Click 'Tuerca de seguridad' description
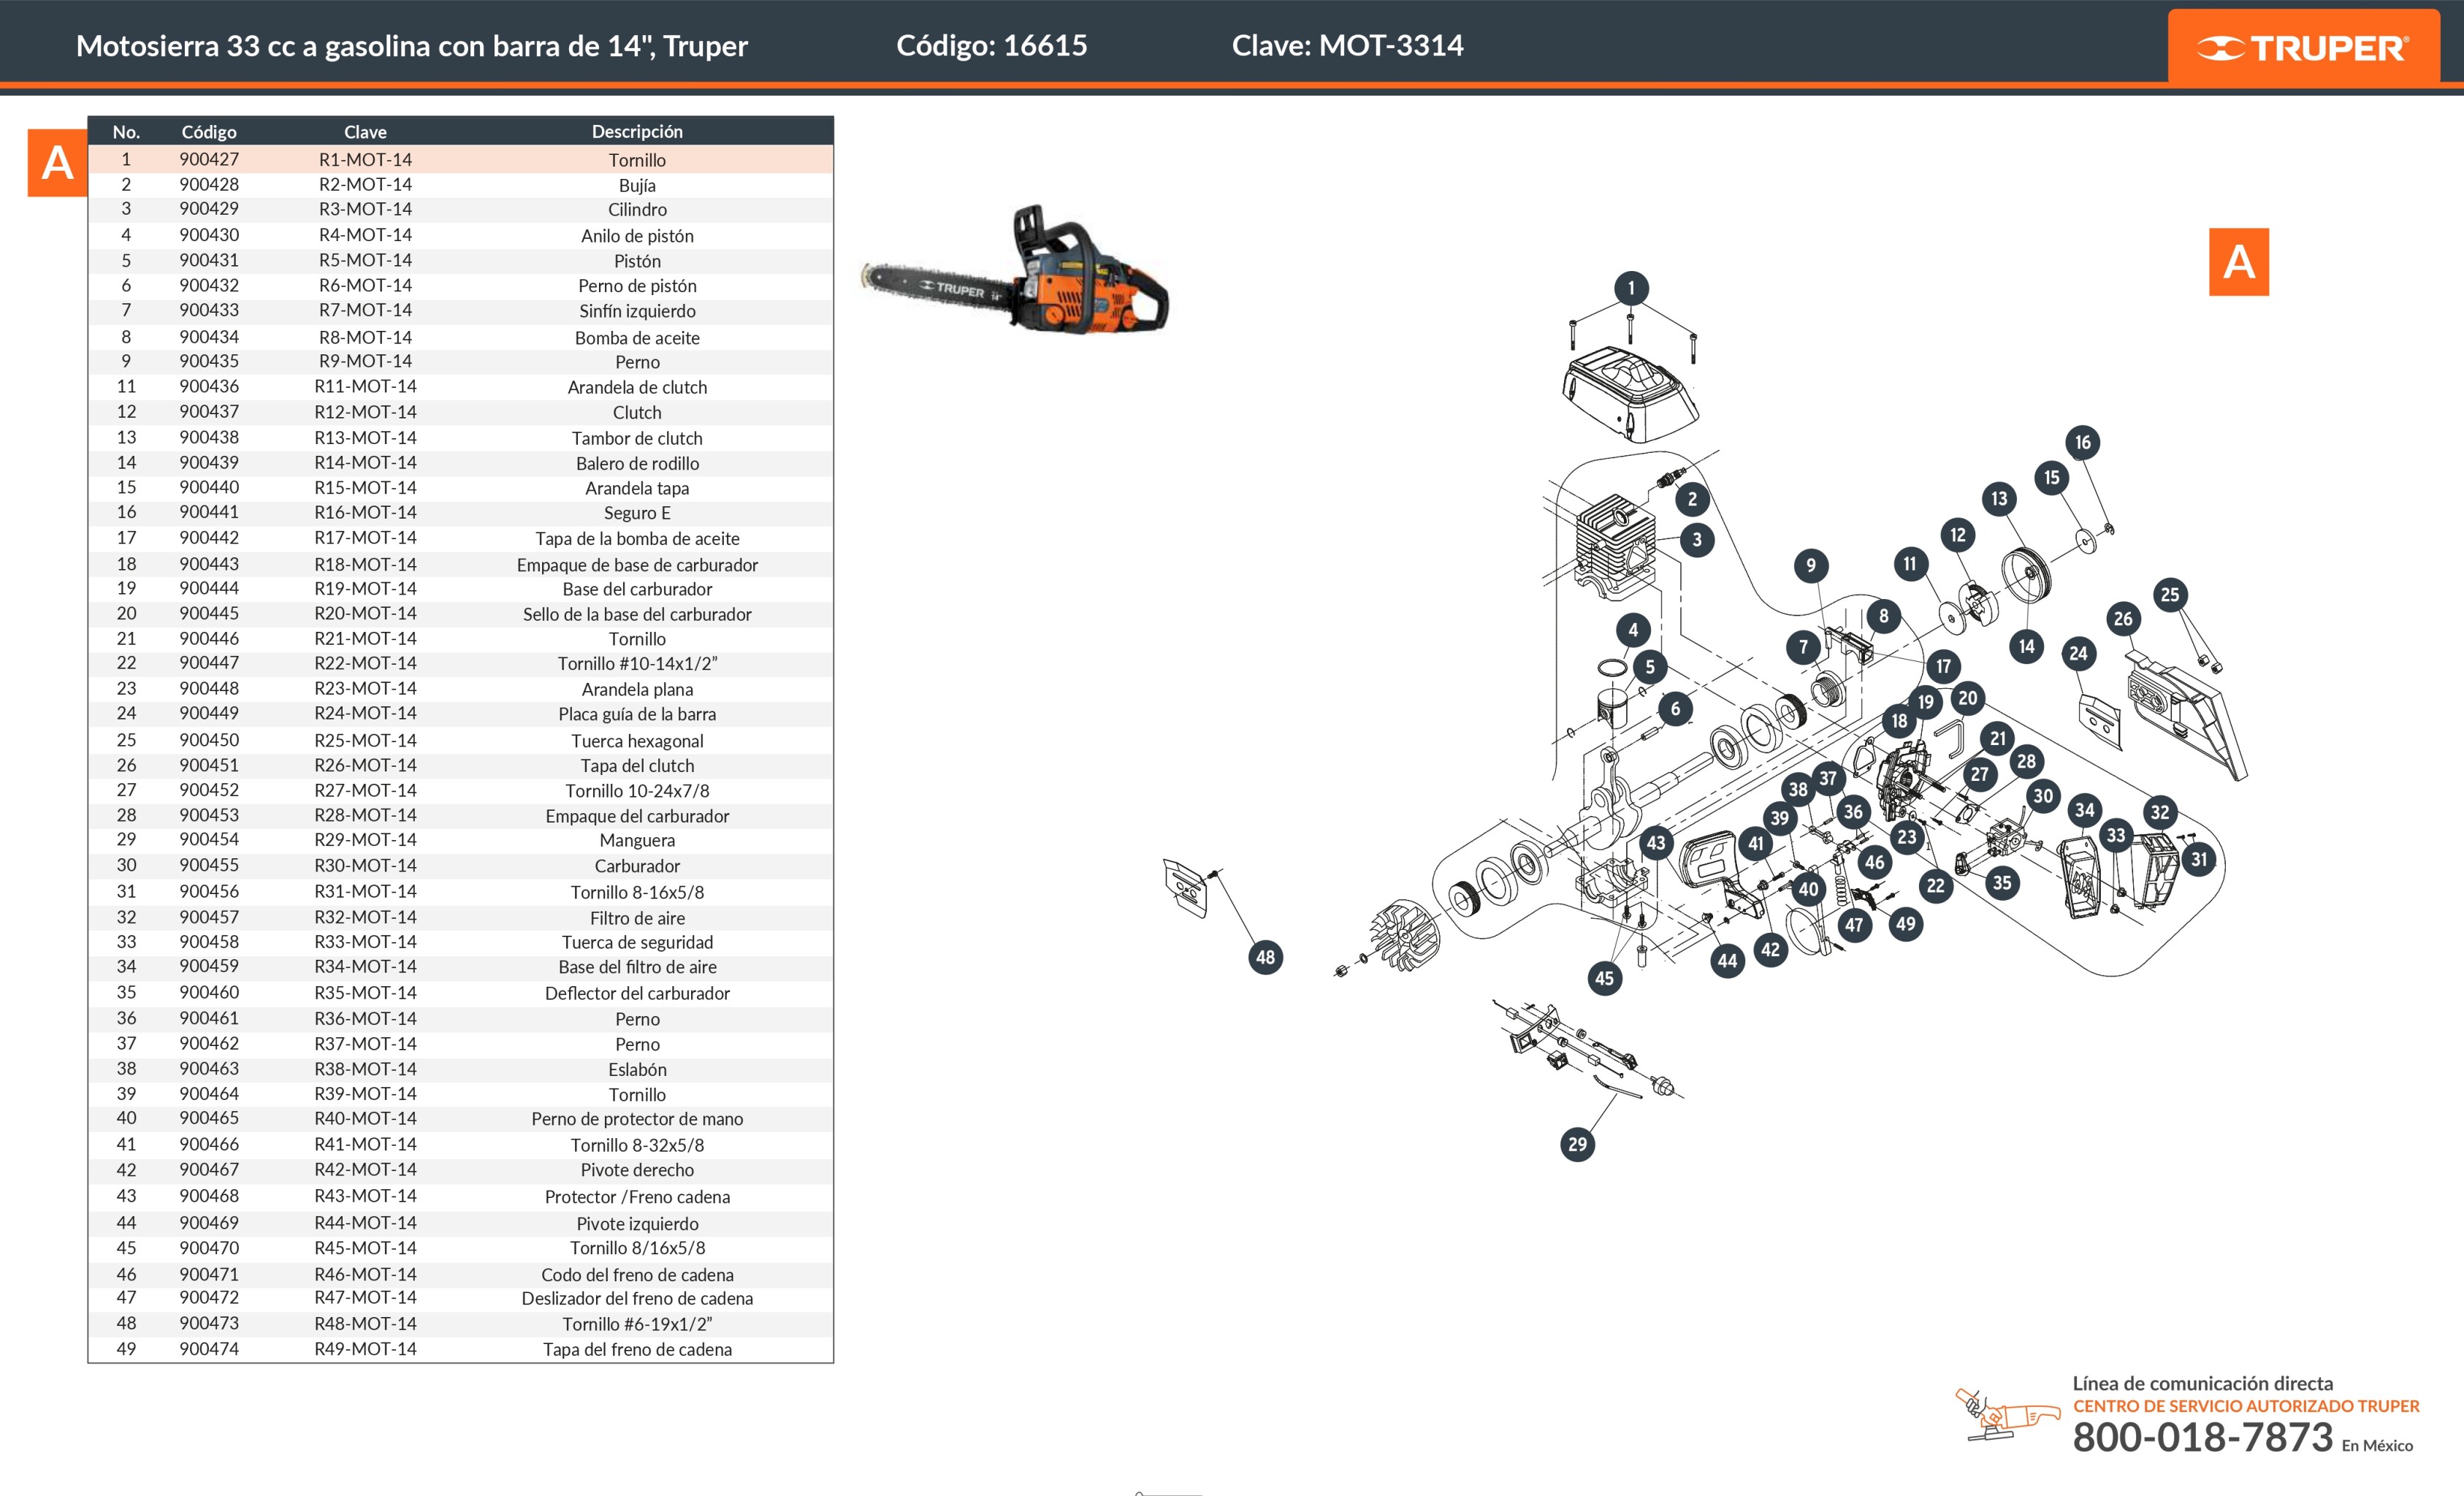 (637, 942)
